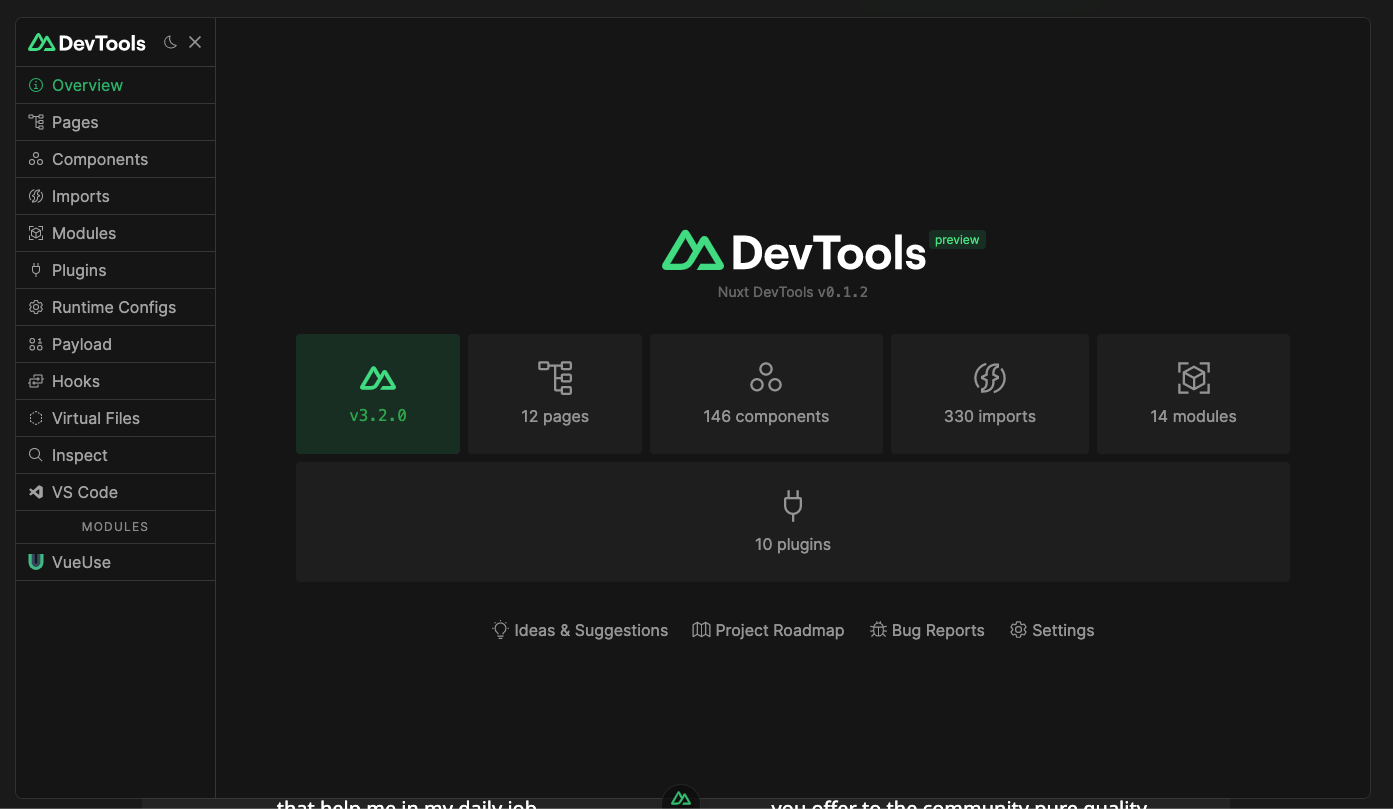Click the Nuxt logo on the v3.2.0 card
The height and width of the screenshot is (809, 1393).
pos(378,378)
